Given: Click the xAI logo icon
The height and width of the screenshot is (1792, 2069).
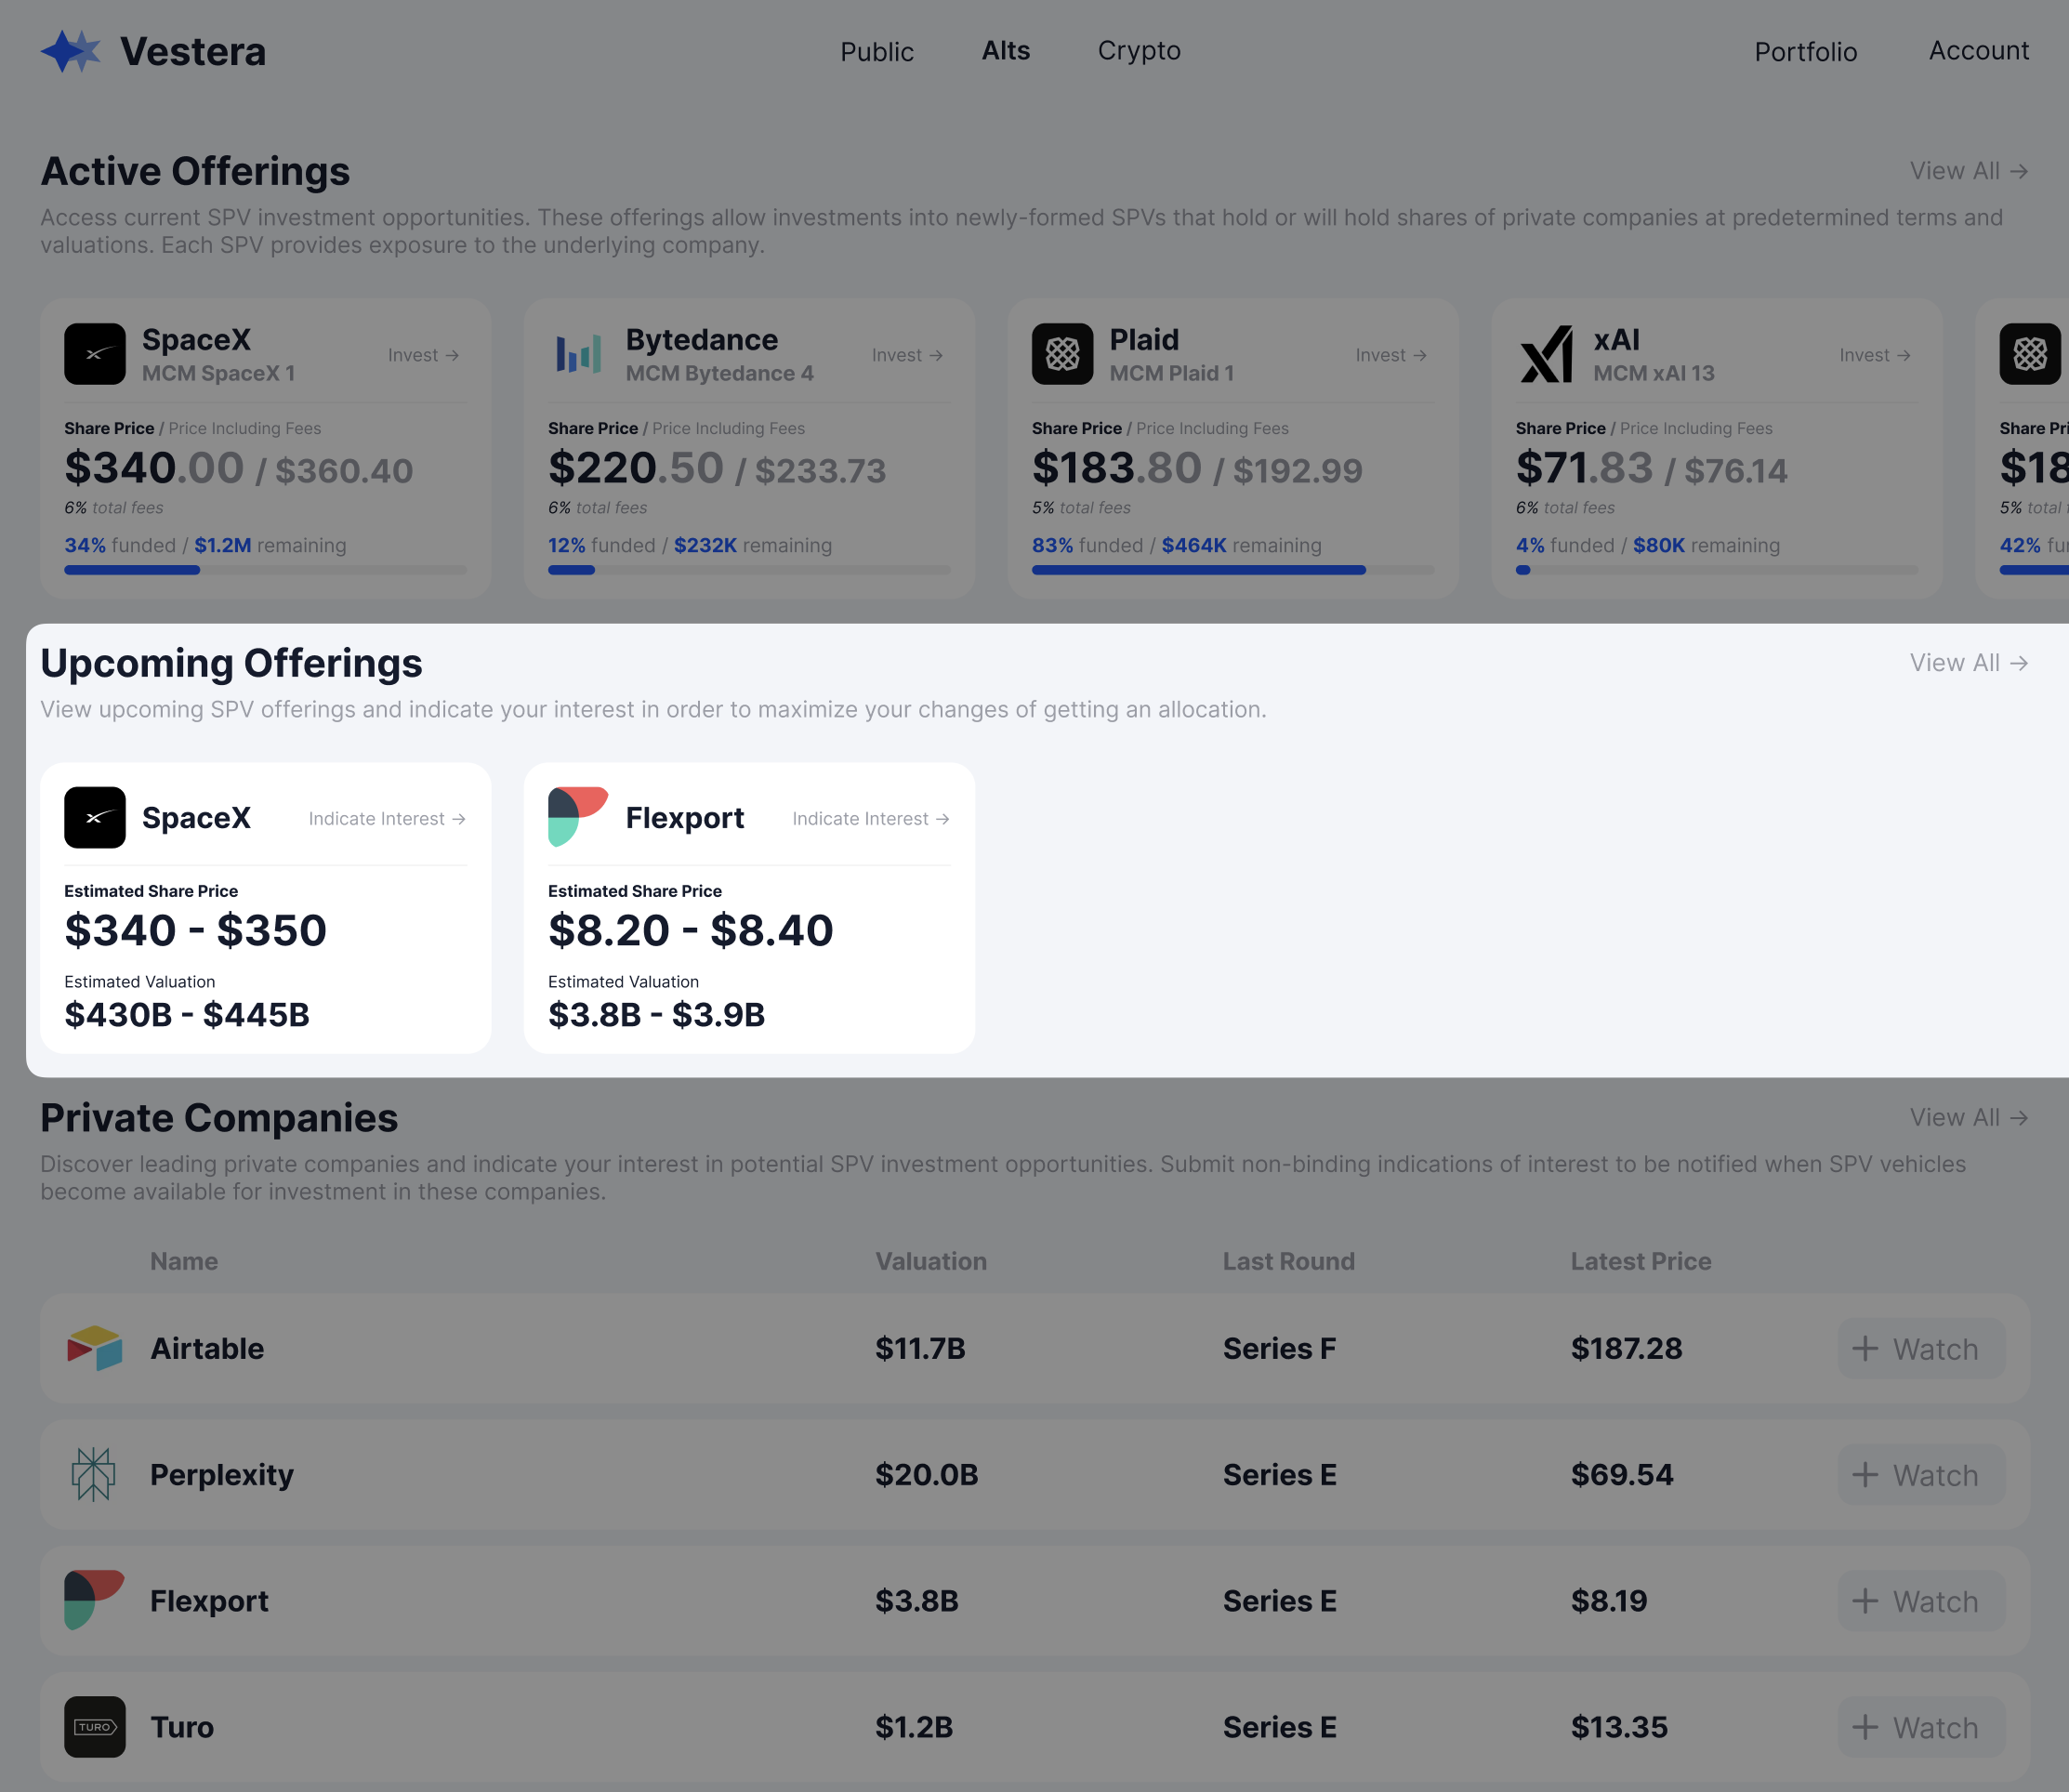Looking at the screenshot, I should [1546, 354].
